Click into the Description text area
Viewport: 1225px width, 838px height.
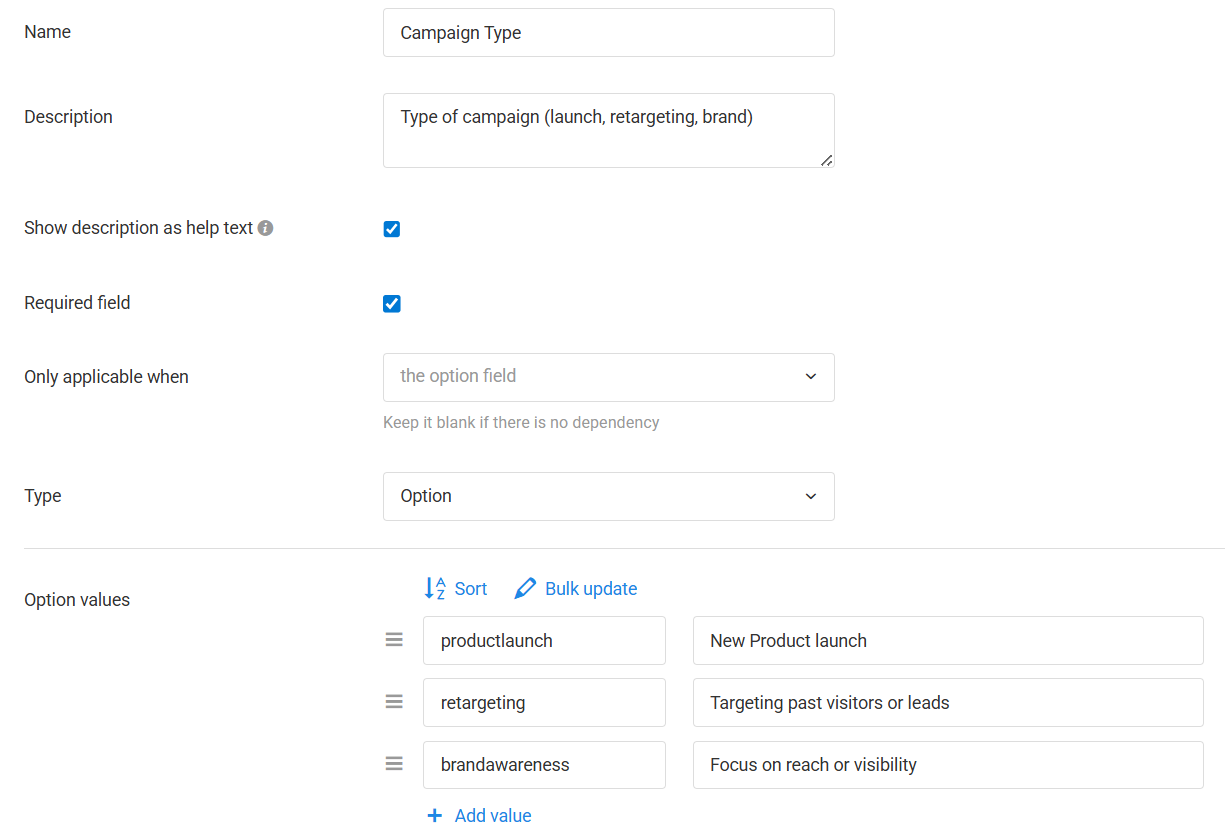click(x=608, y=130)
